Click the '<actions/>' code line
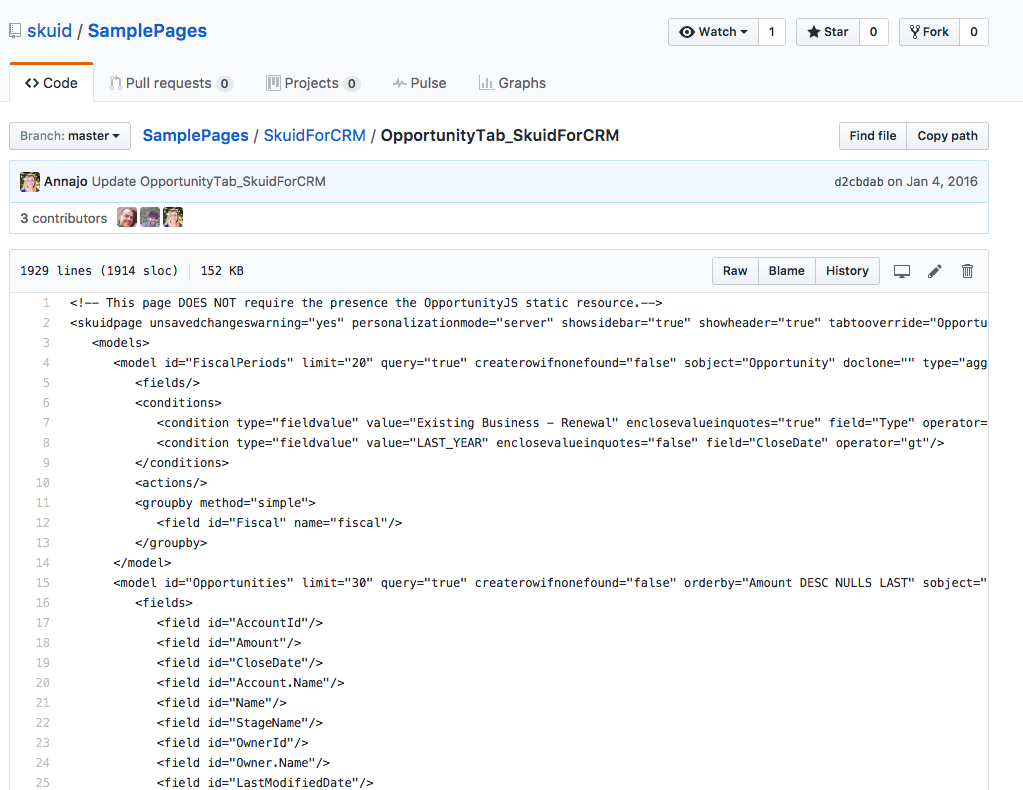Screen dimensions: 1023x790 point(171,483)
